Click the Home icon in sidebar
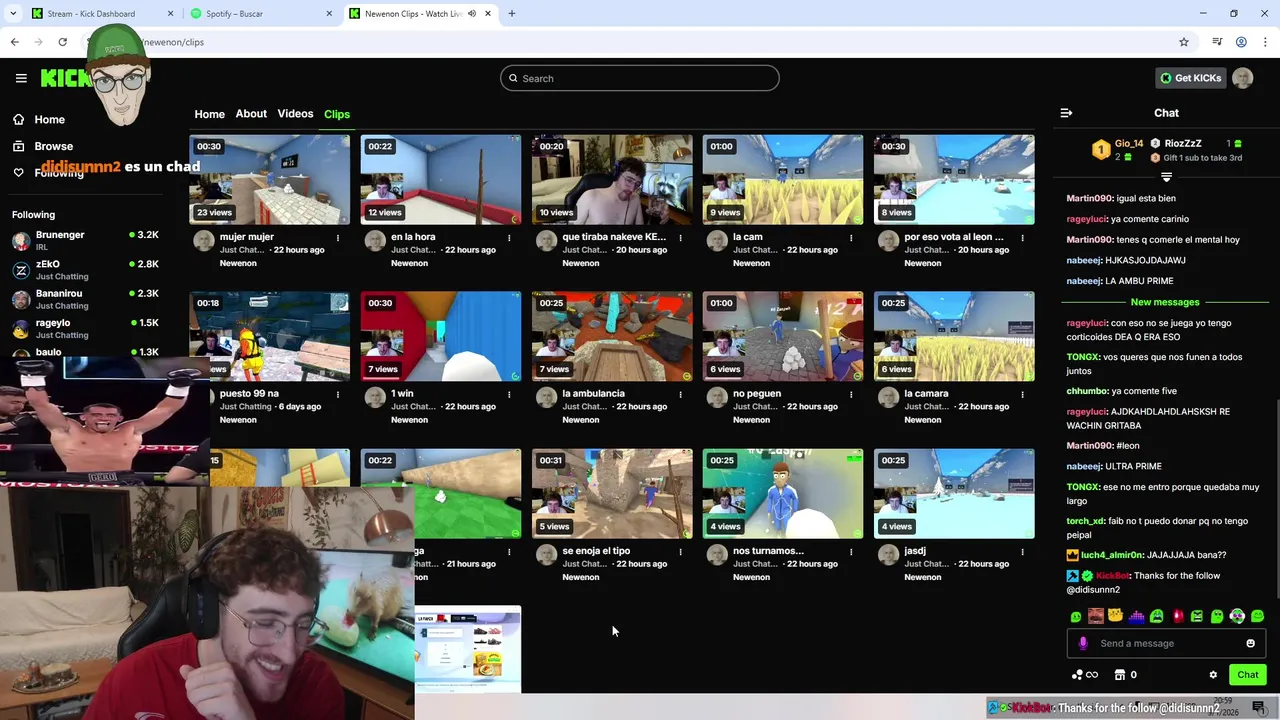The image size is (1280, 720). 18,119
